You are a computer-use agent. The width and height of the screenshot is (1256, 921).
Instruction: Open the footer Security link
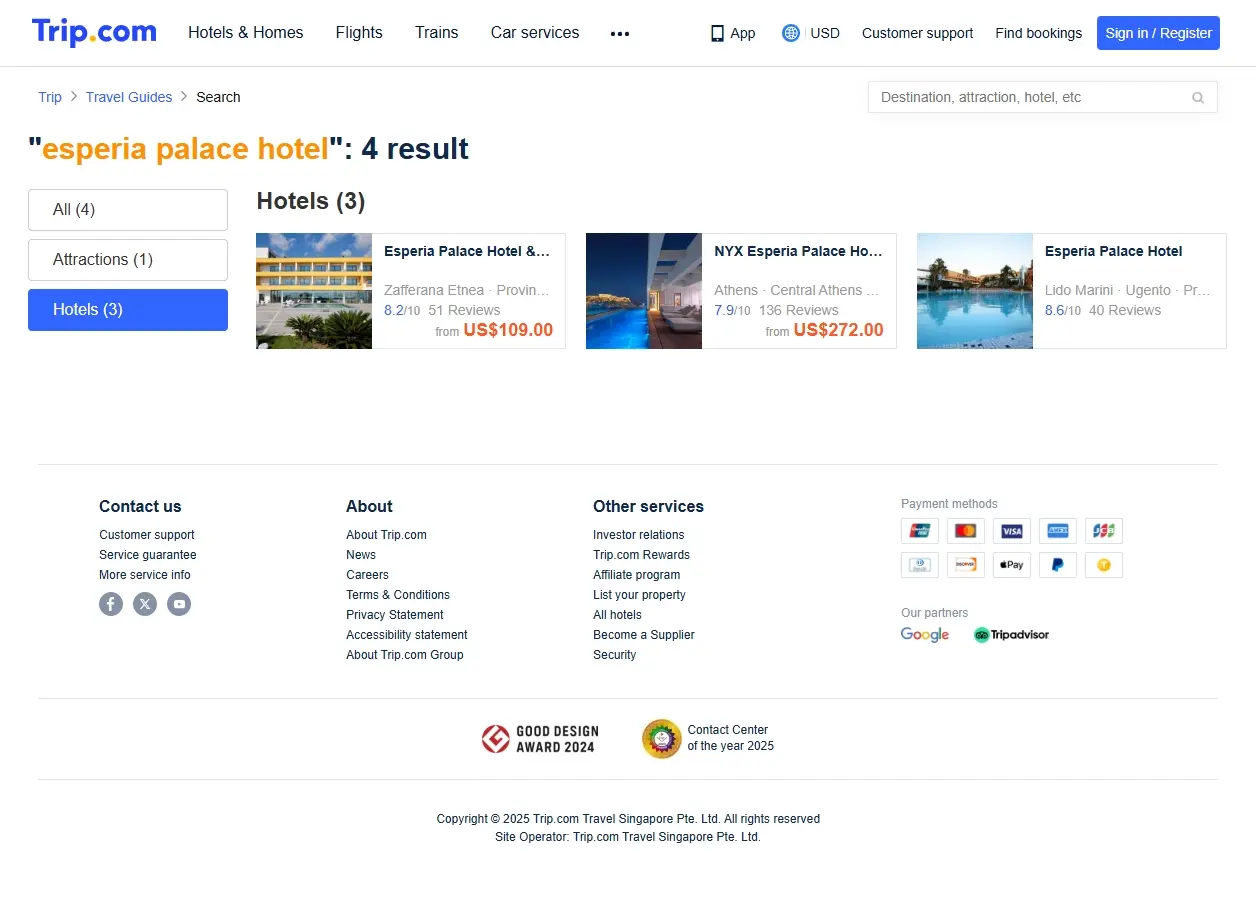pos(614,655)
